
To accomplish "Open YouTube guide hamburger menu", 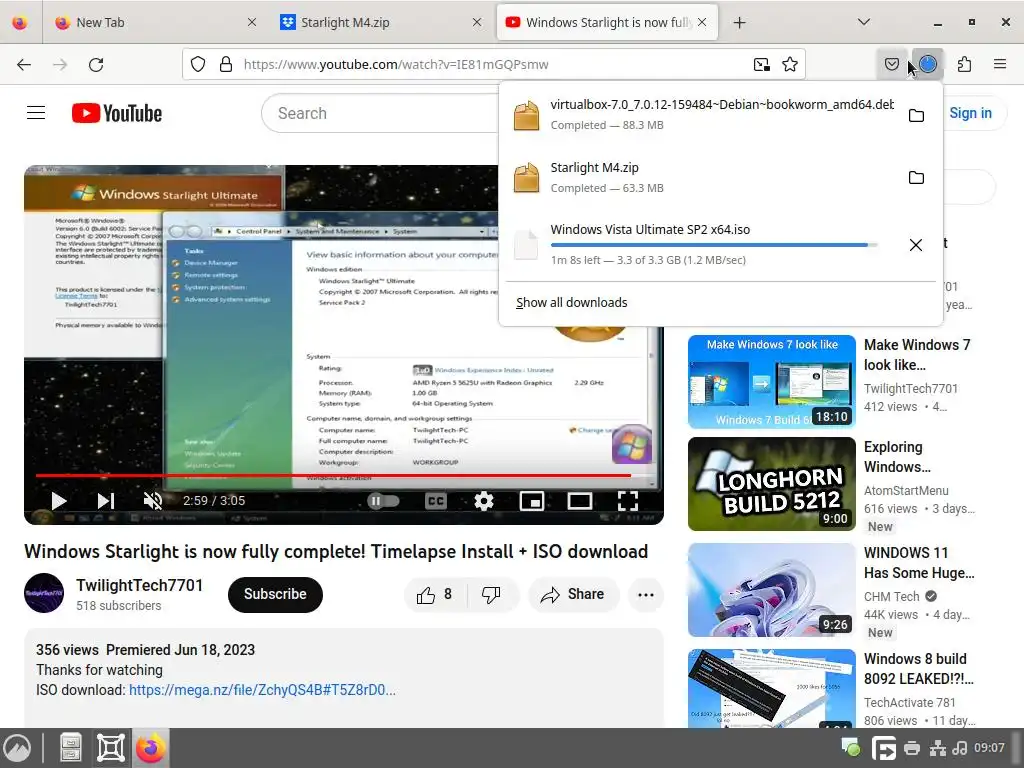I will pos(36,113).
